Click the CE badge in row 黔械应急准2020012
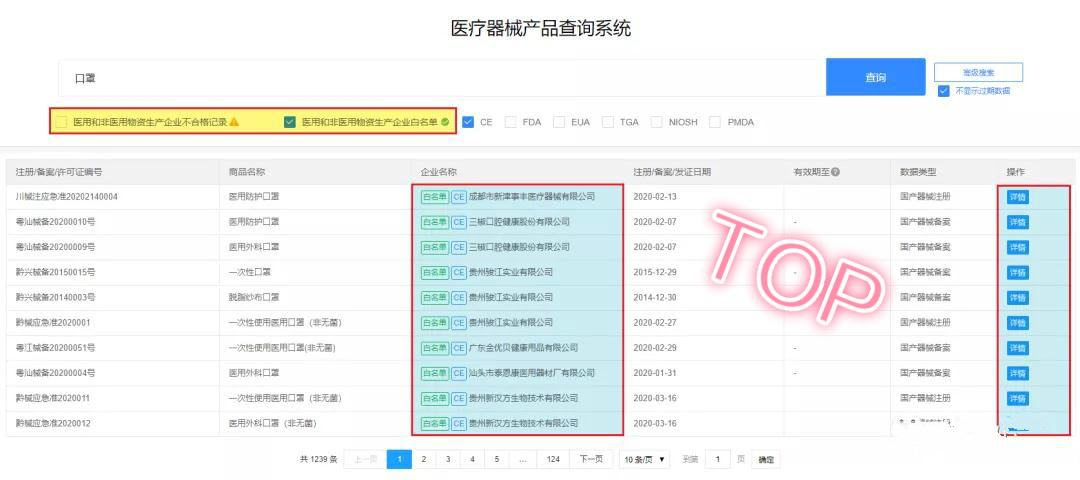Image resolution: width=1080 pixels, height=480 pixels. tap(459, 424)
